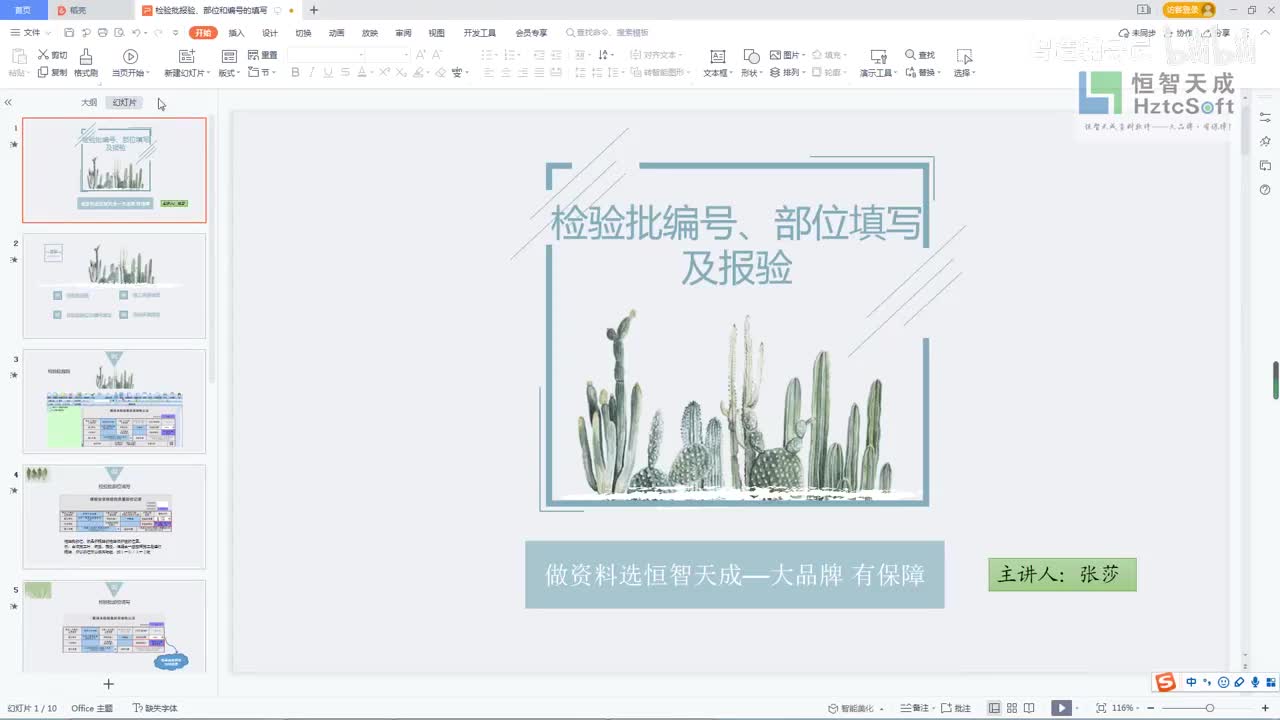Click the Select (选择) cursor icon
Screen dimensions: 1280x720
point(964,57)
